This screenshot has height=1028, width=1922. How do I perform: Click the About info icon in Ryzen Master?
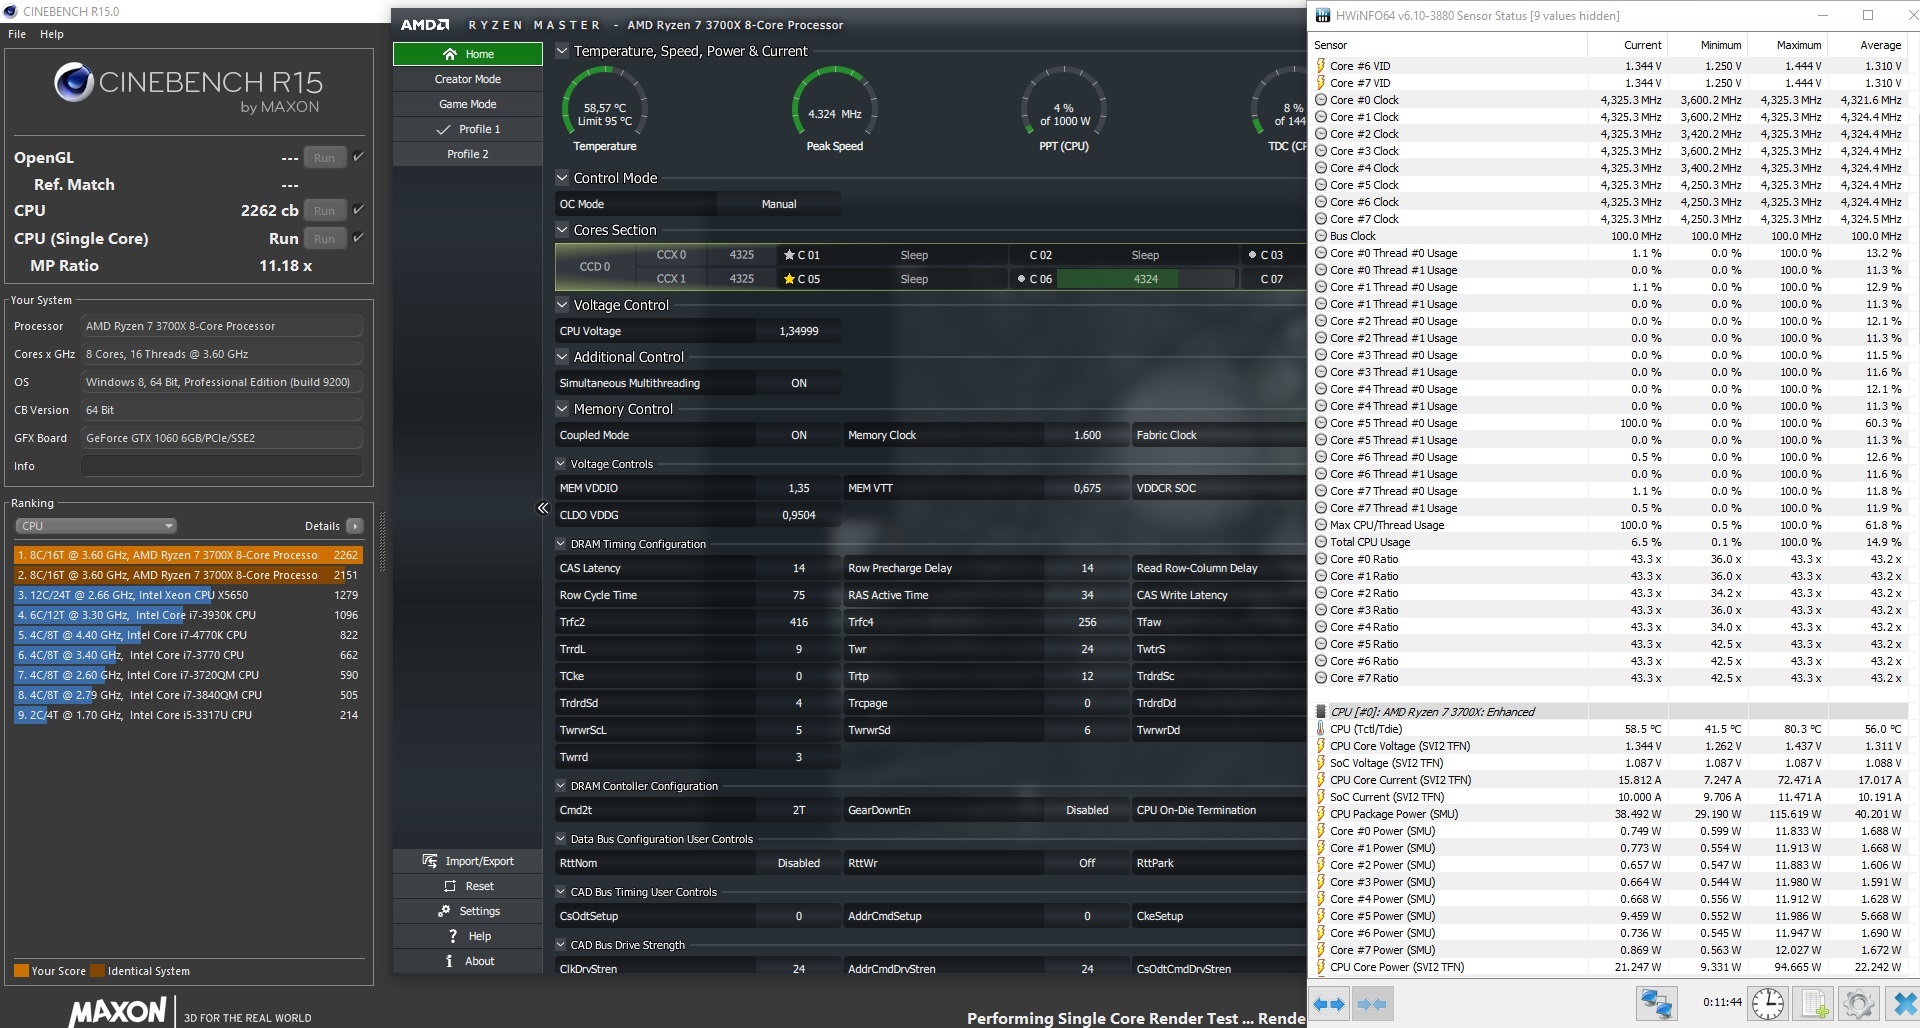click(x=449, y=961)
